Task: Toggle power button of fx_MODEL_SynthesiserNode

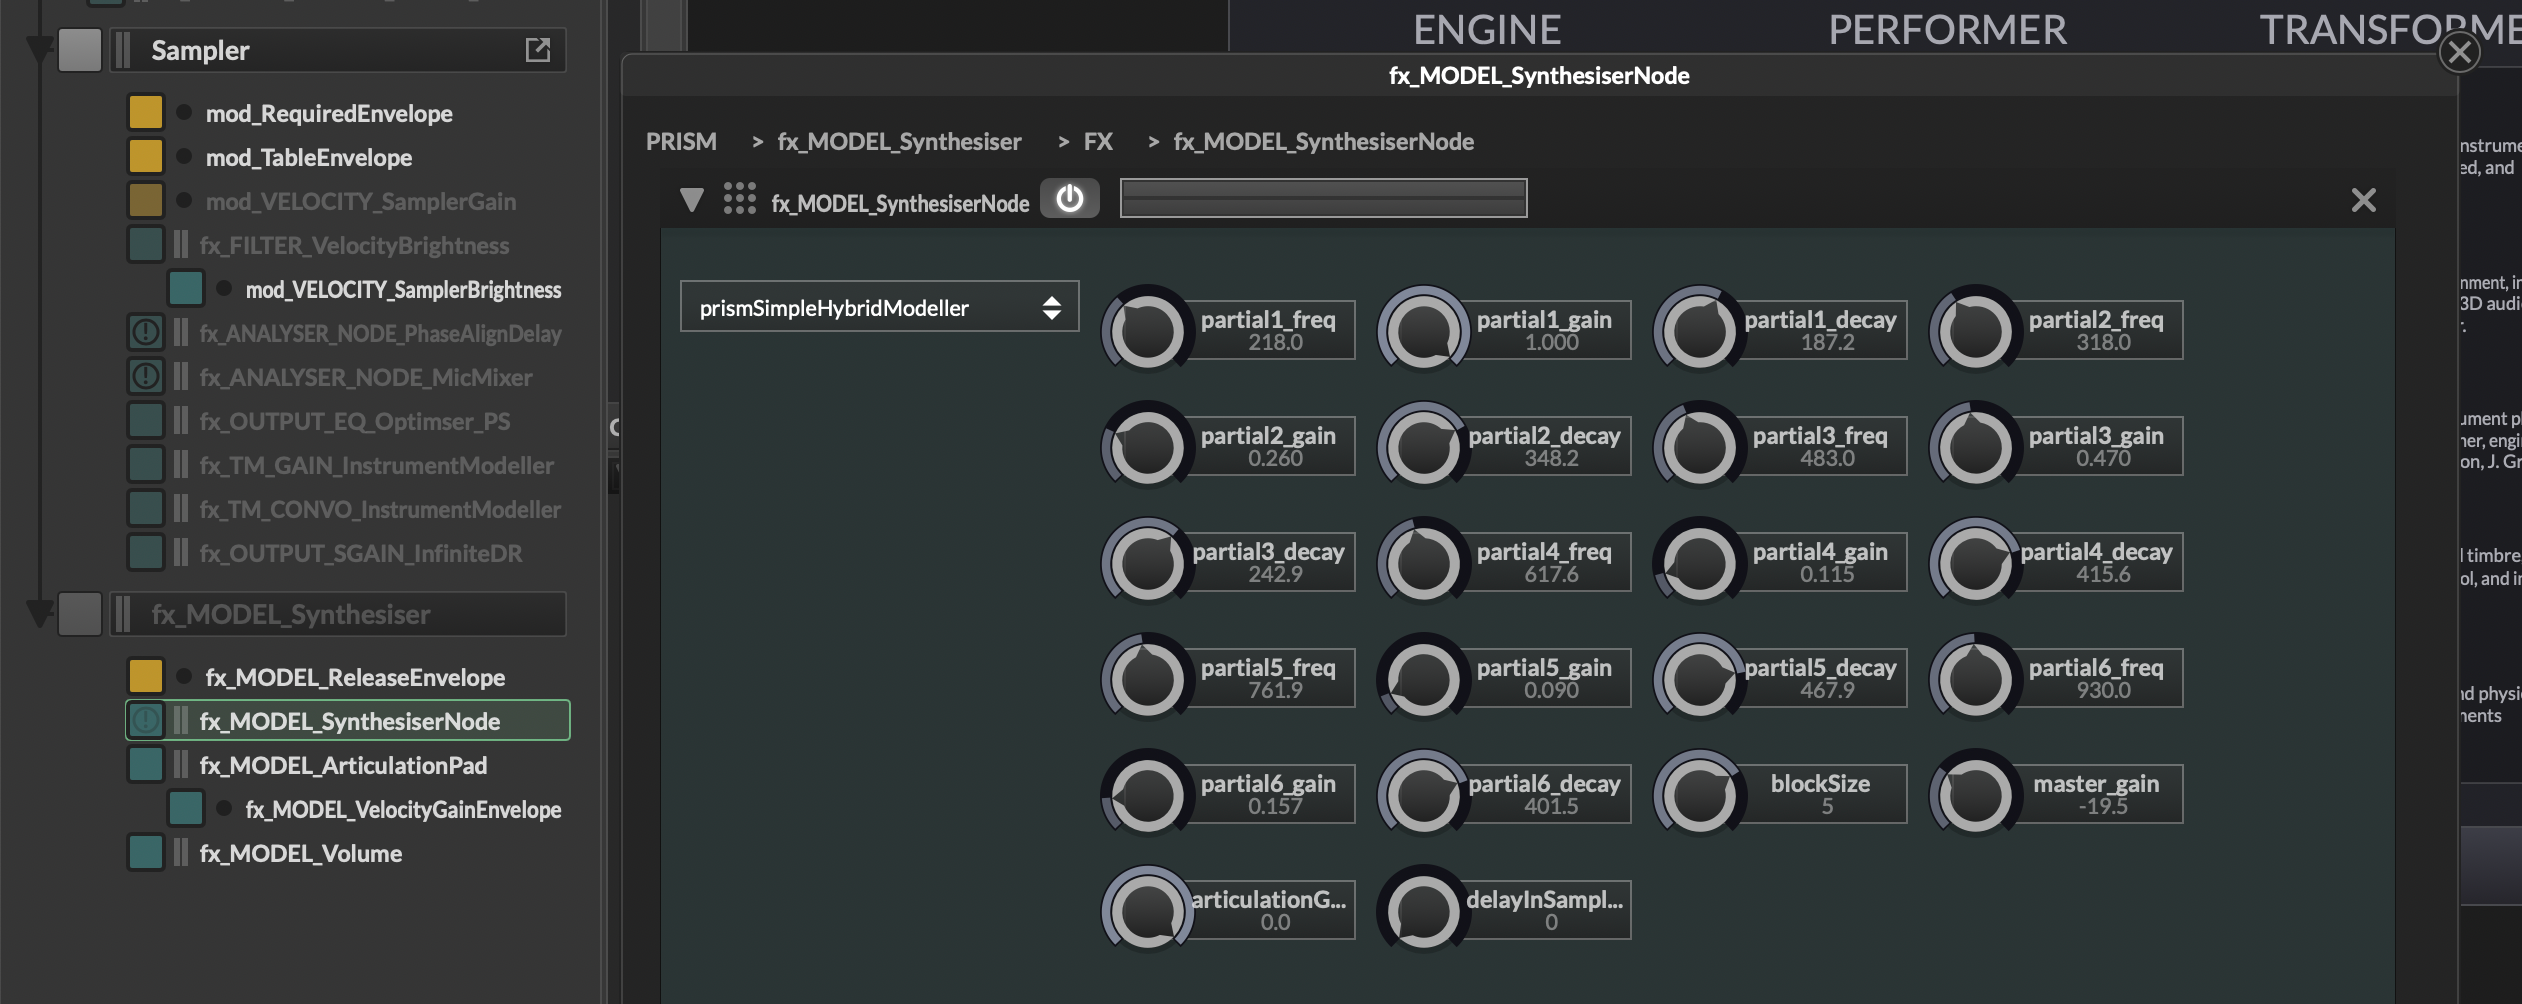Action: click(1069, 199)
